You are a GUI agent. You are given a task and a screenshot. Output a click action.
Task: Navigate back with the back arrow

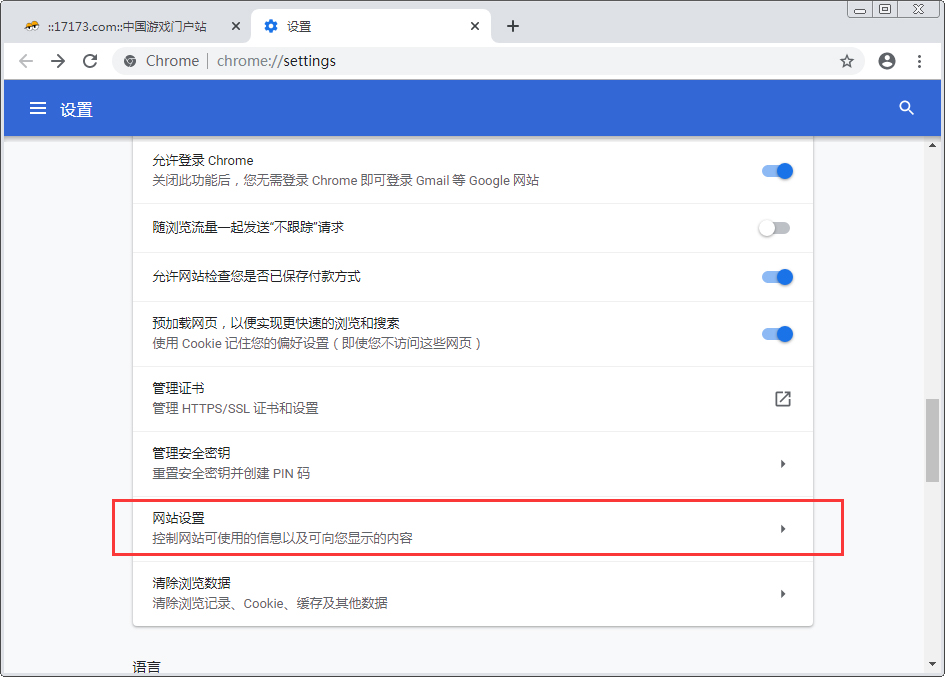(26, 60)
